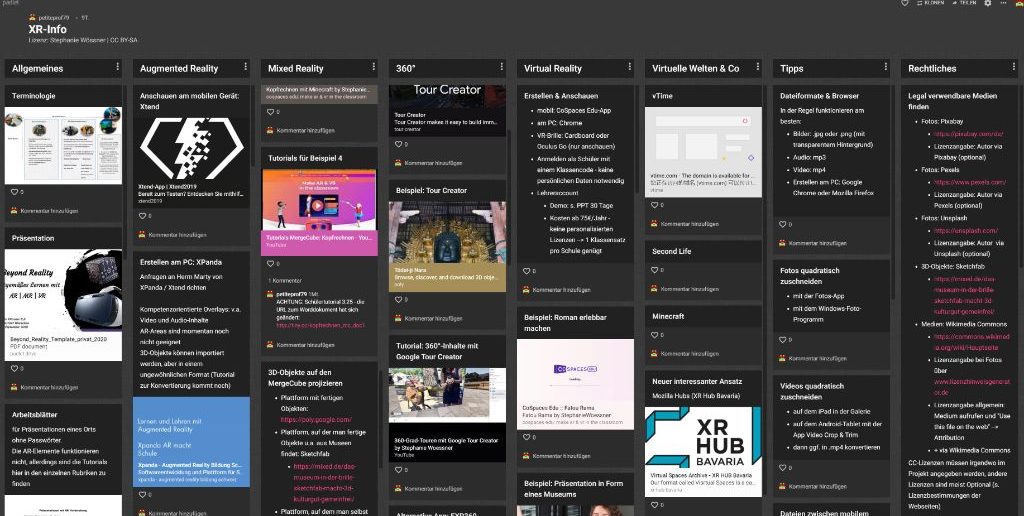Click commenter avatar in petiteprof79 comment
Screen dimensions: 1024x516
(270, 295)
